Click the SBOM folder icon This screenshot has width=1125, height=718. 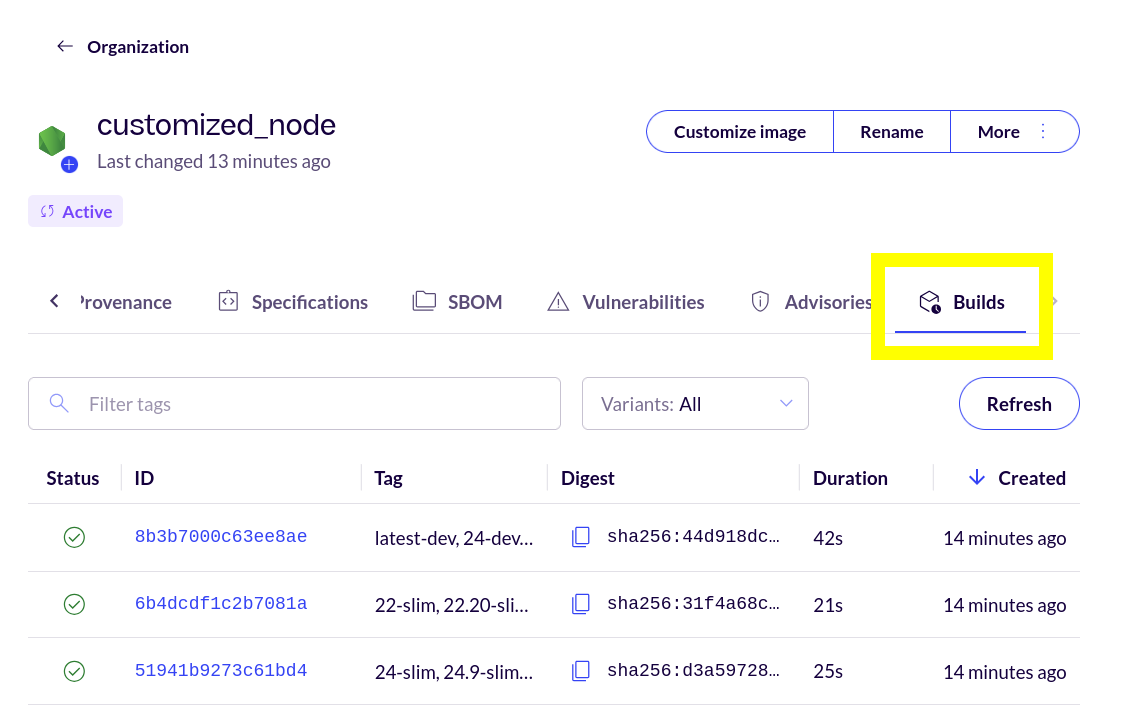[x=424, y=301]
